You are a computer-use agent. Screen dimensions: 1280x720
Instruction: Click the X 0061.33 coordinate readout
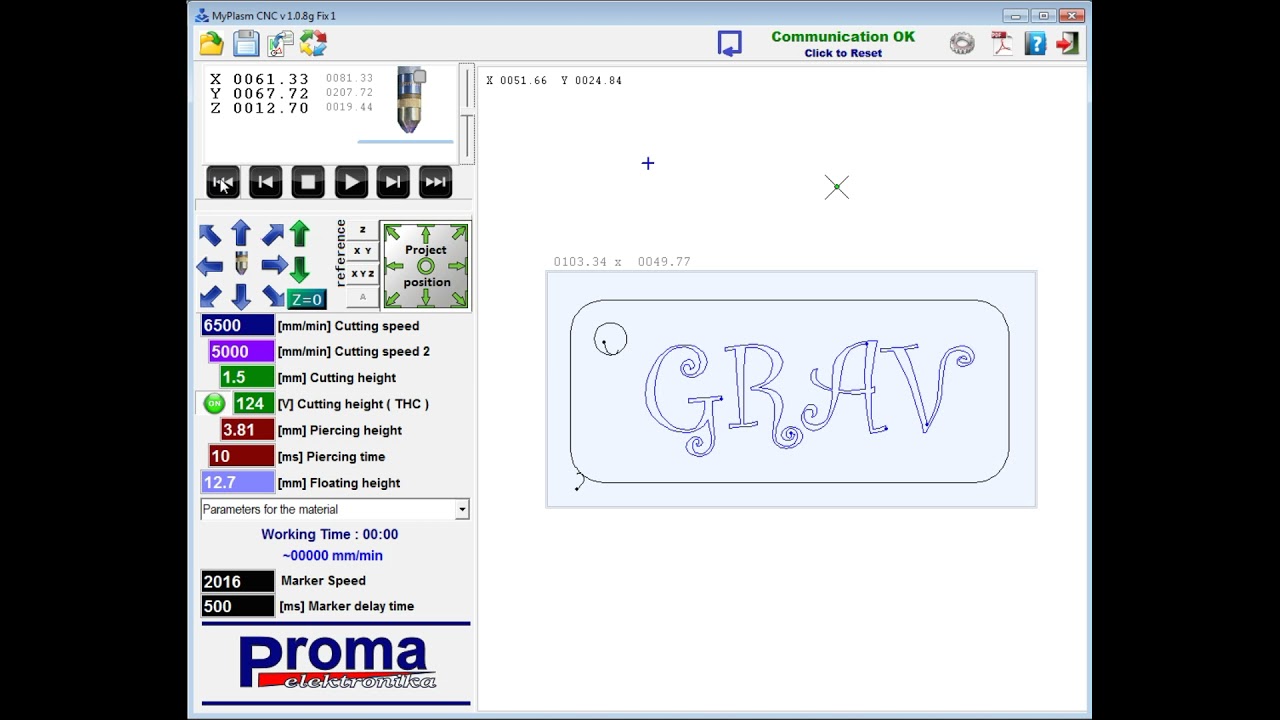(x=260, y=79)
